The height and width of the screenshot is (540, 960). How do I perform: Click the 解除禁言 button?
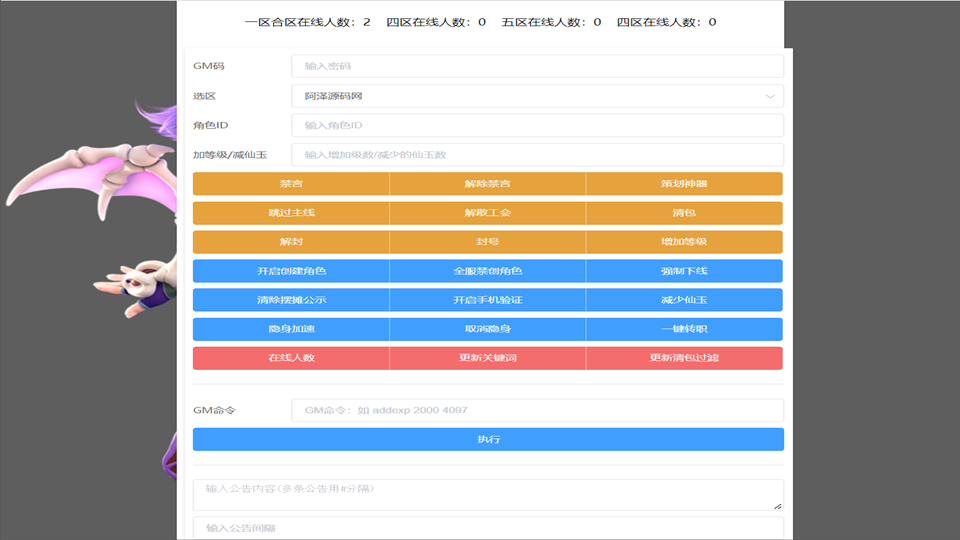pos(487,184)
